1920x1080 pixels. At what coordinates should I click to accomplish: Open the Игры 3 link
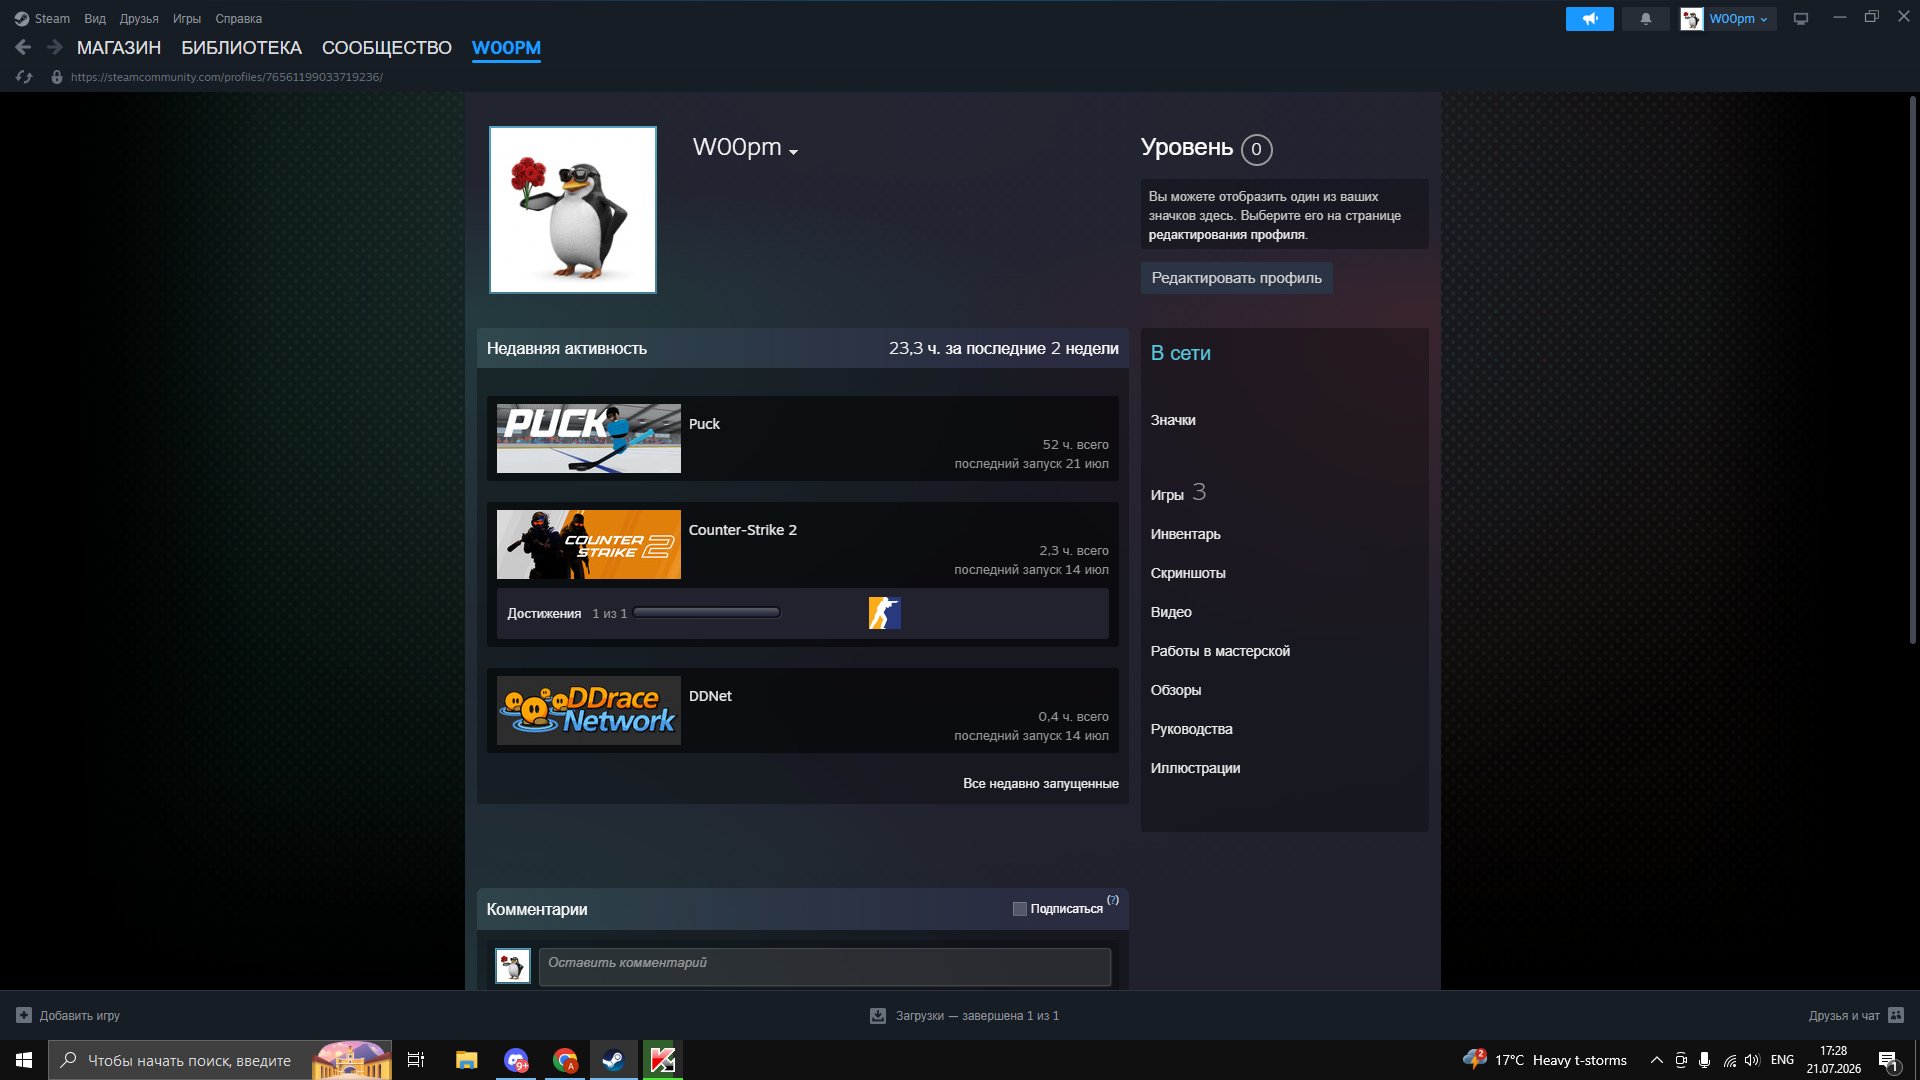[x=1178, y=493]
